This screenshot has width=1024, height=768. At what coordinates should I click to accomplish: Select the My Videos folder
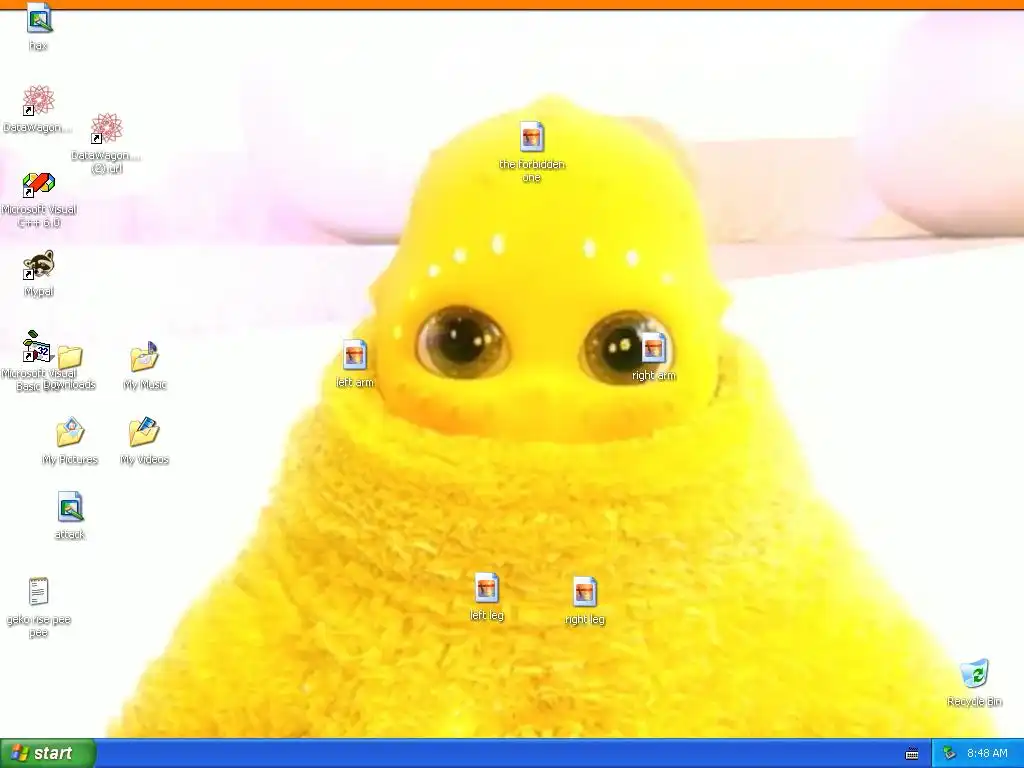click(x=144, y=432)
